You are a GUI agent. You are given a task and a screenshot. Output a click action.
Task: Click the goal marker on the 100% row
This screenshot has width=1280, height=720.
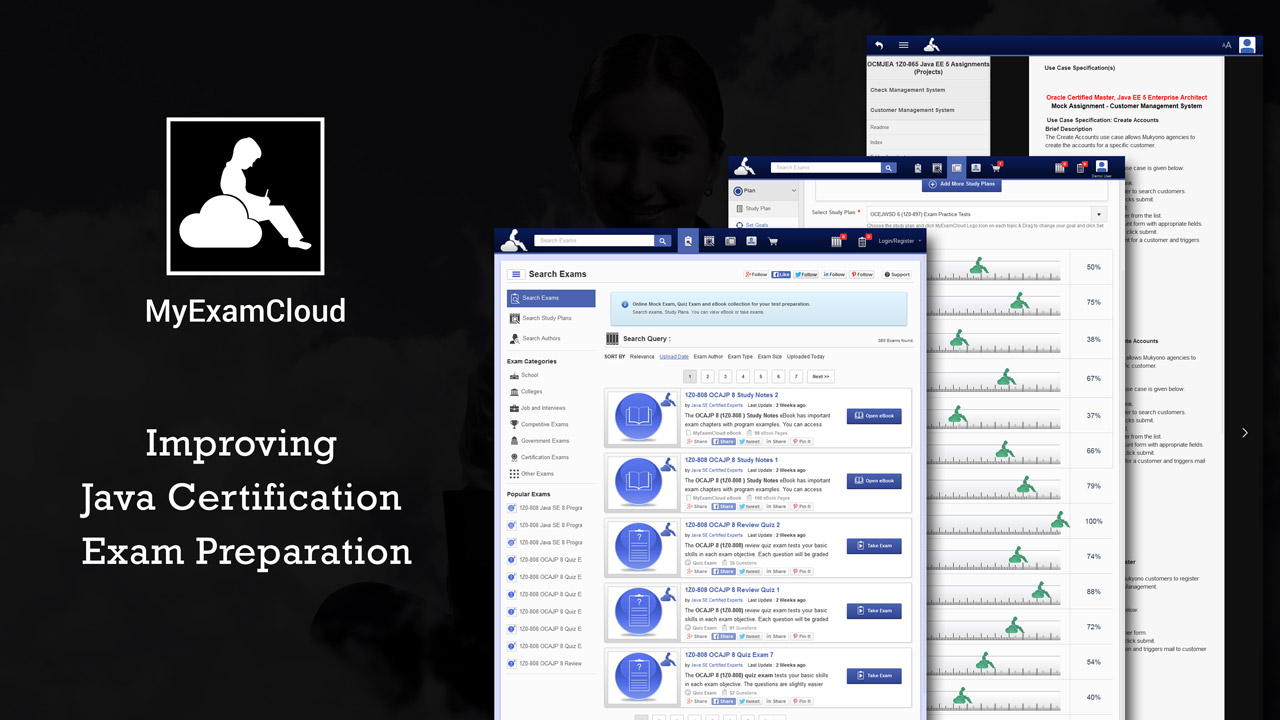(x=1060, y=520)
